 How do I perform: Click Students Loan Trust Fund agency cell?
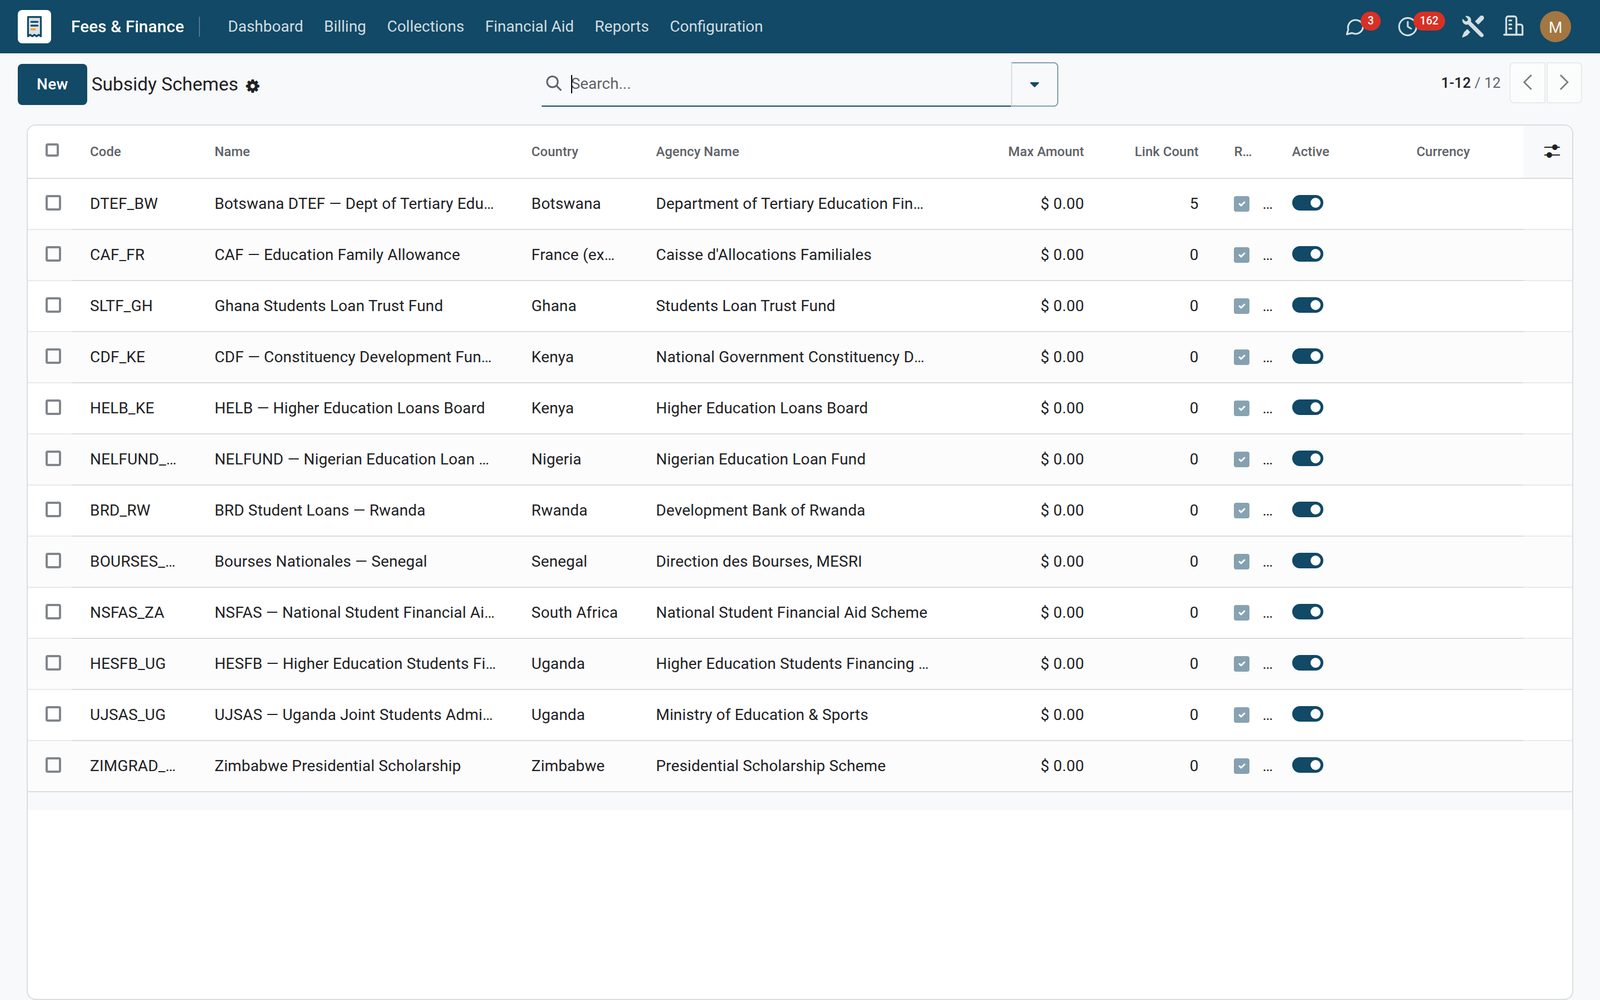[745, 305]
